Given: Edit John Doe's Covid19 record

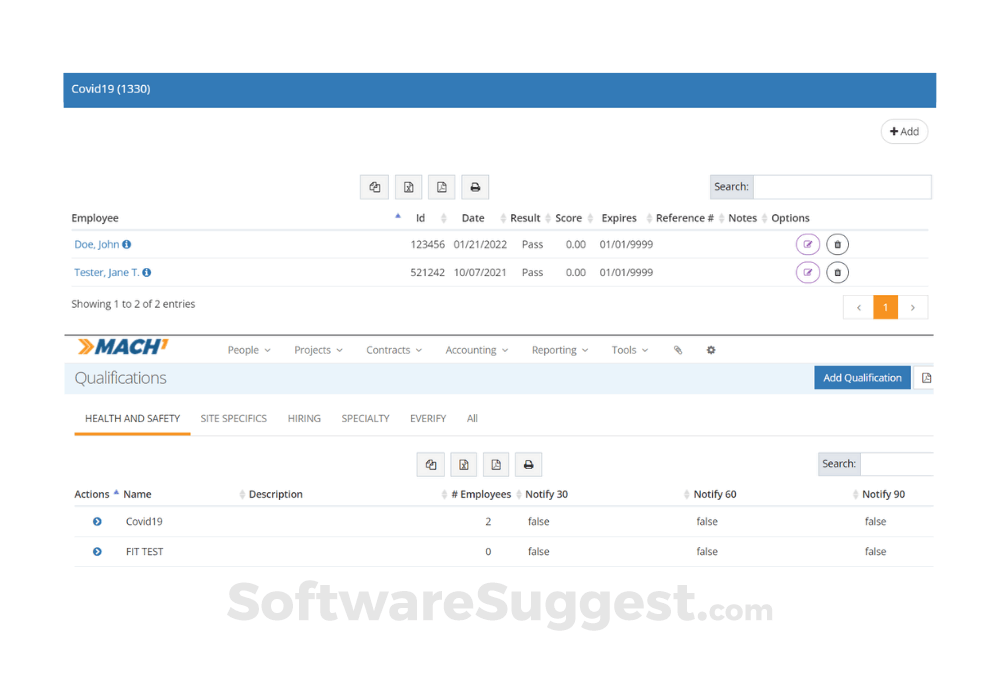Looking at the screenshot, I should (807, 245).
